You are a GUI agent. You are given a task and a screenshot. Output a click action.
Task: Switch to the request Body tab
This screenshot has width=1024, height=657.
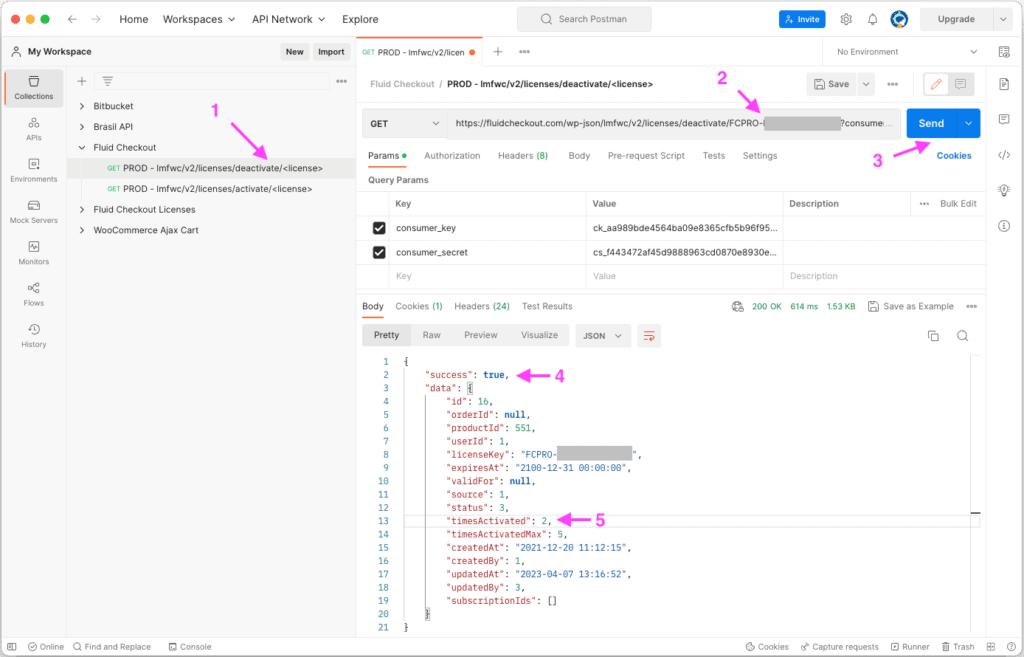click(579, 155)
